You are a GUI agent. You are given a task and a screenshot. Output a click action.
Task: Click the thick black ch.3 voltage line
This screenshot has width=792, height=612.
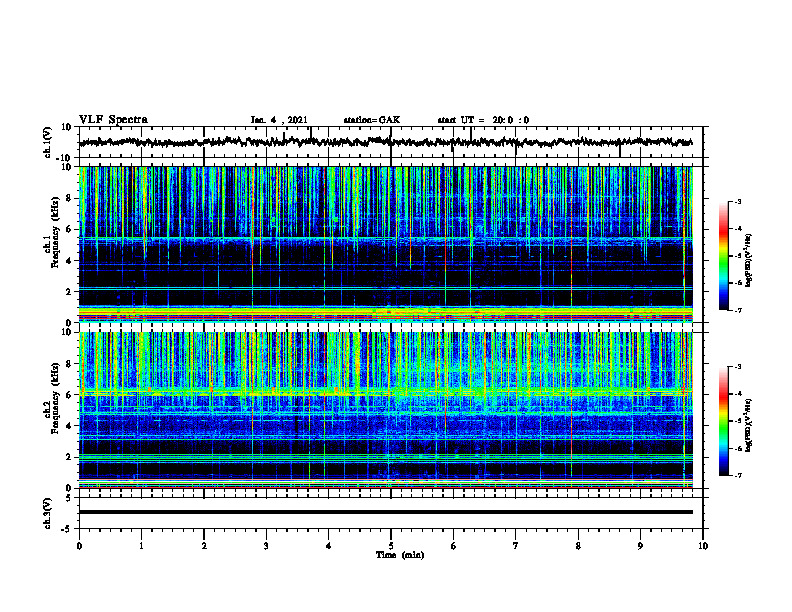click(386, 512)
